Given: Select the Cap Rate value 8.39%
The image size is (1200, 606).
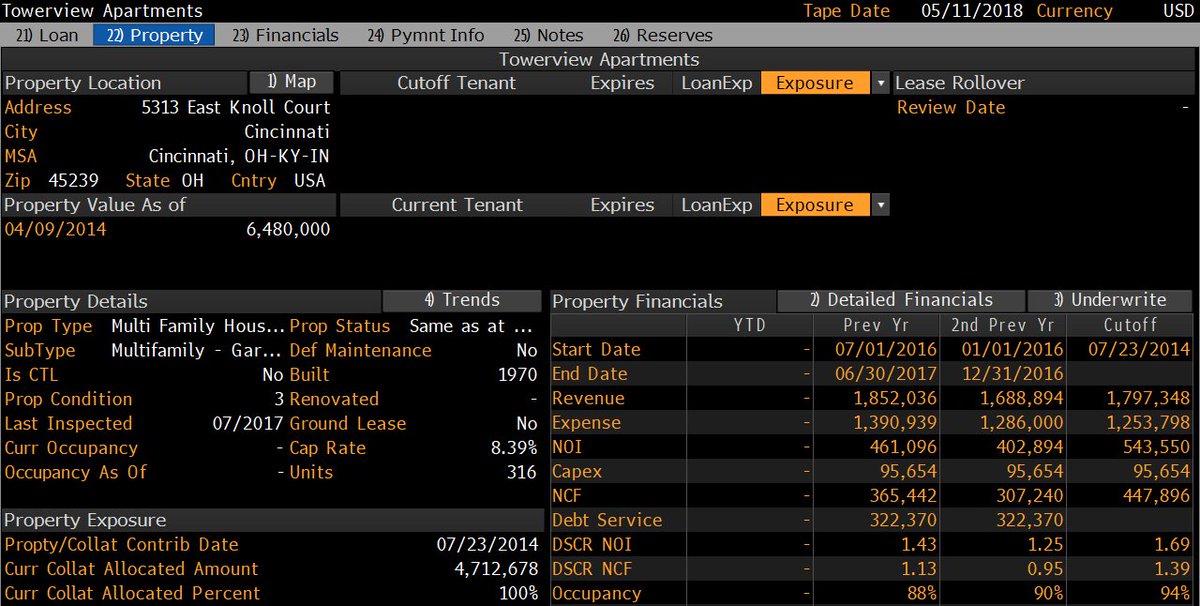Looking at the screenshot, I should [514, 448].
